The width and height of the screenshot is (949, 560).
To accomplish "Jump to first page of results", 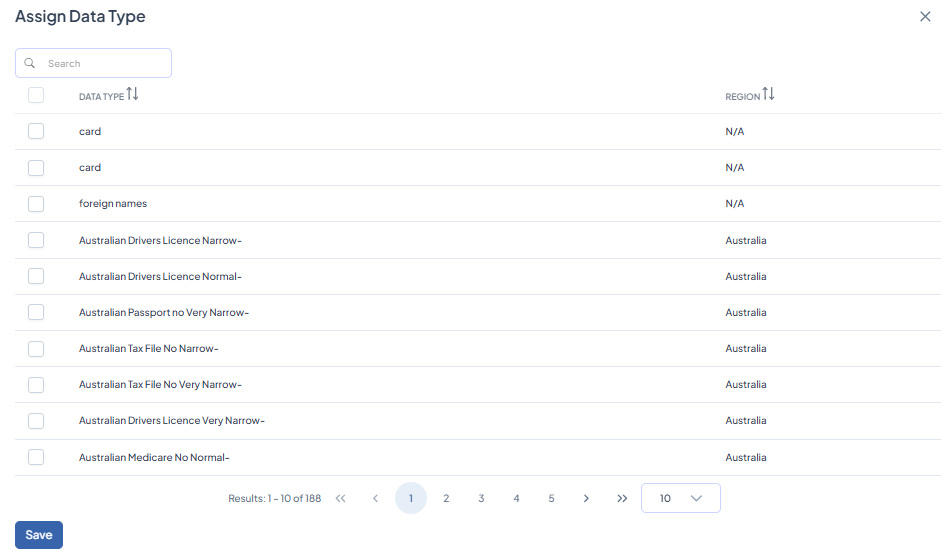I will (x=341, y=498).
